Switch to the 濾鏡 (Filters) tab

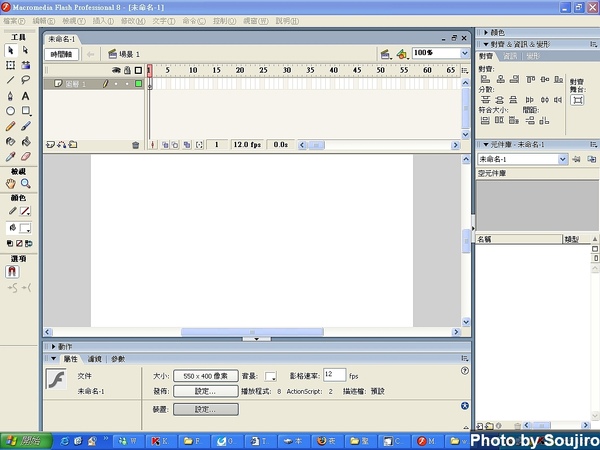coord(95,358)
